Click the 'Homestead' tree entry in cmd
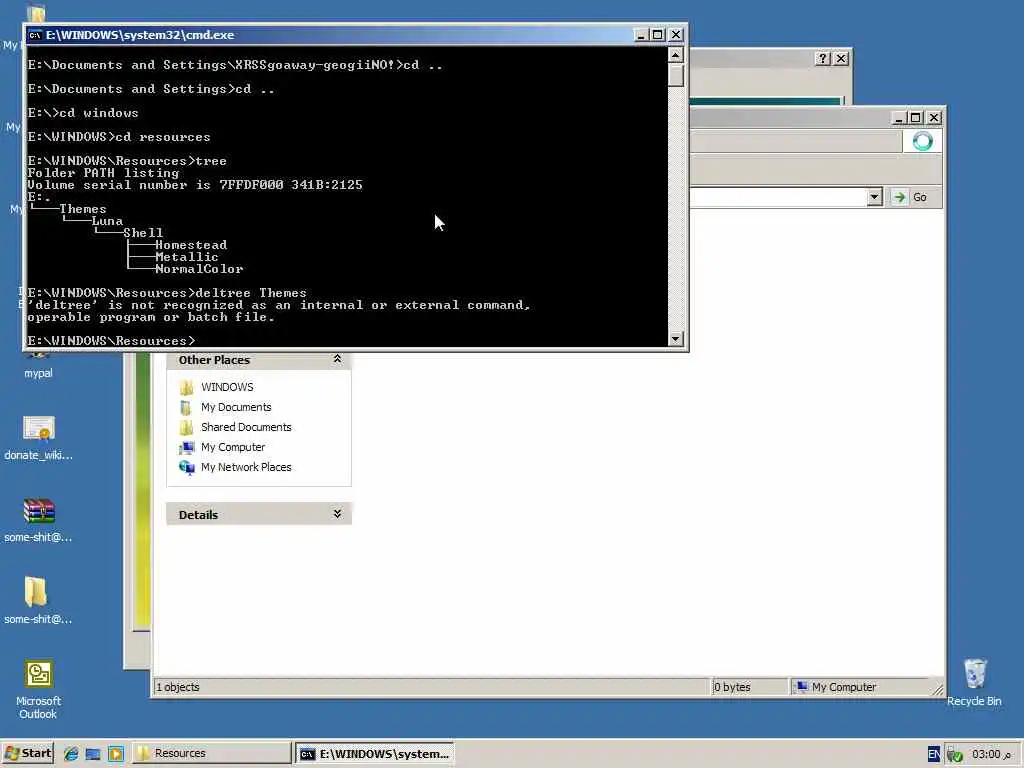The image size is (1024, 768). click(x=191, y=245)
